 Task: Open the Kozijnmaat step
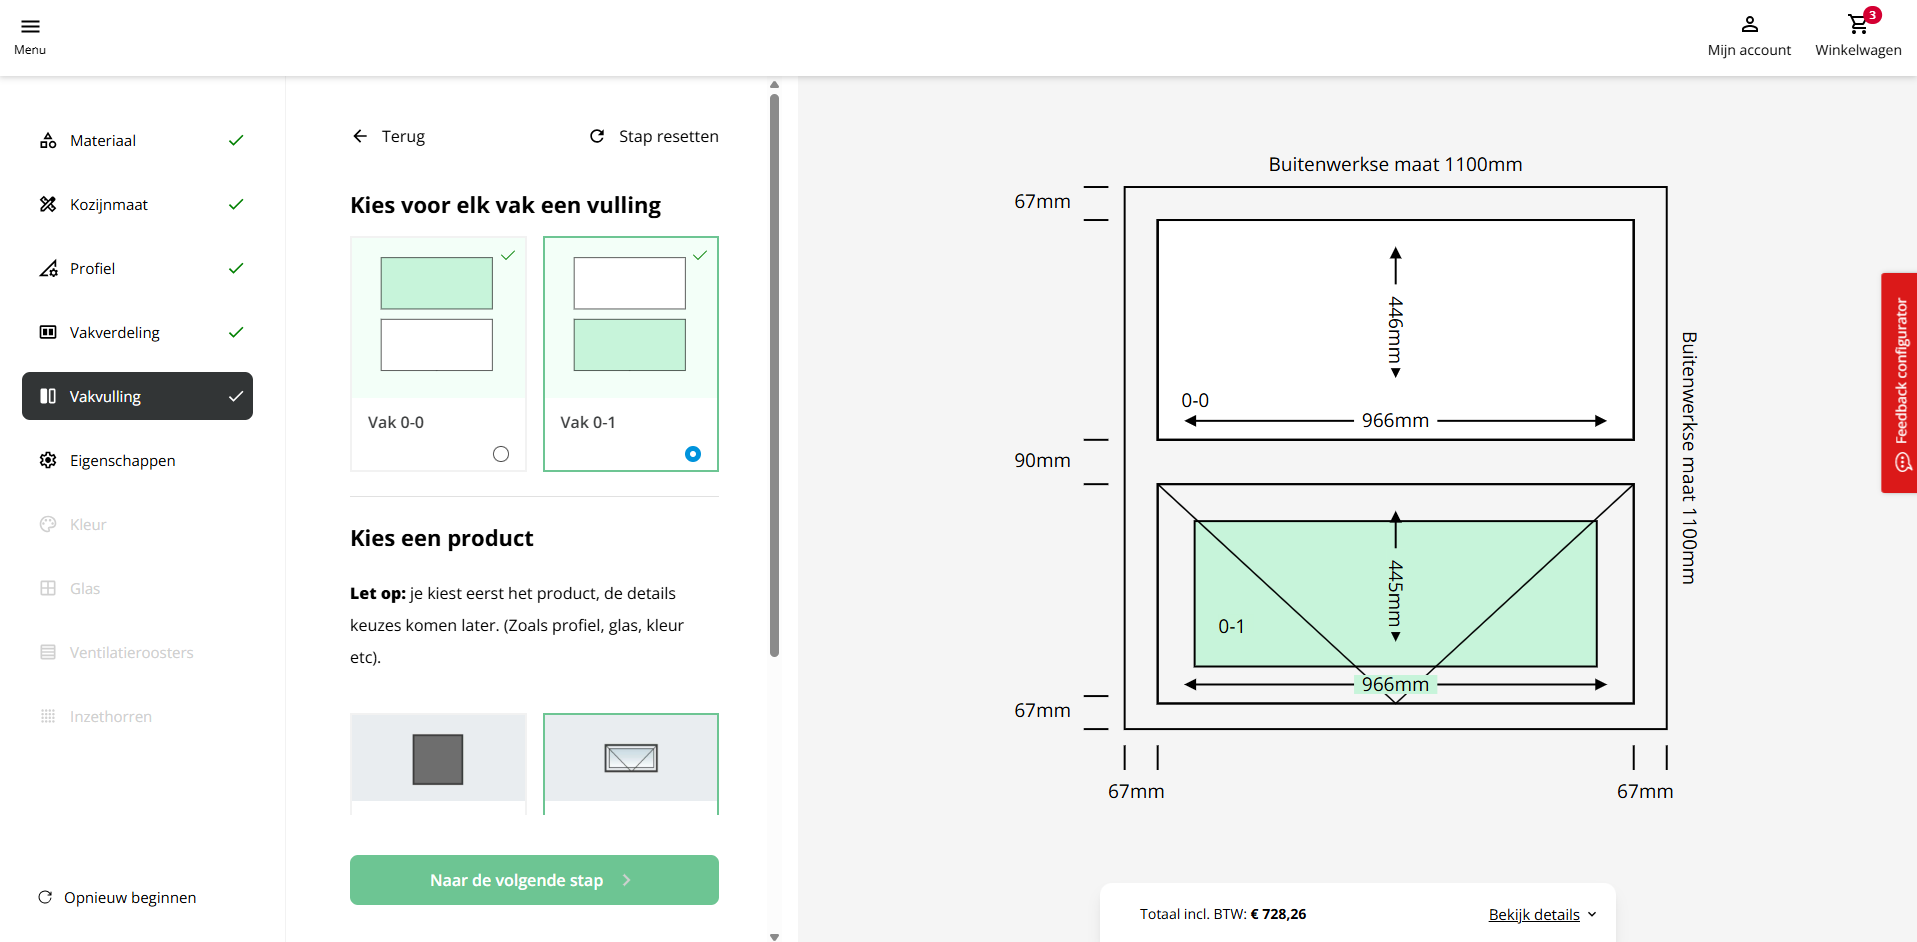(108, 205)
